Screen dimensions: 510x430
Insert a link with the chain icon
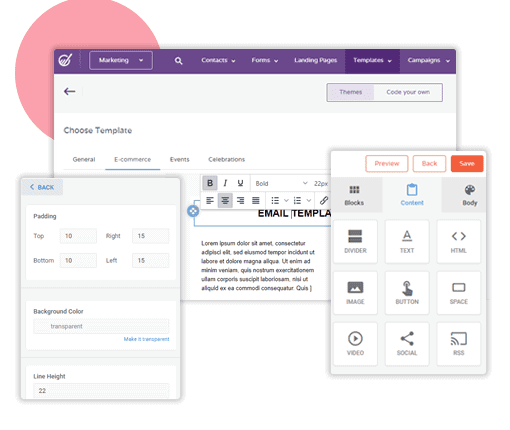click(x=324, y=200)
